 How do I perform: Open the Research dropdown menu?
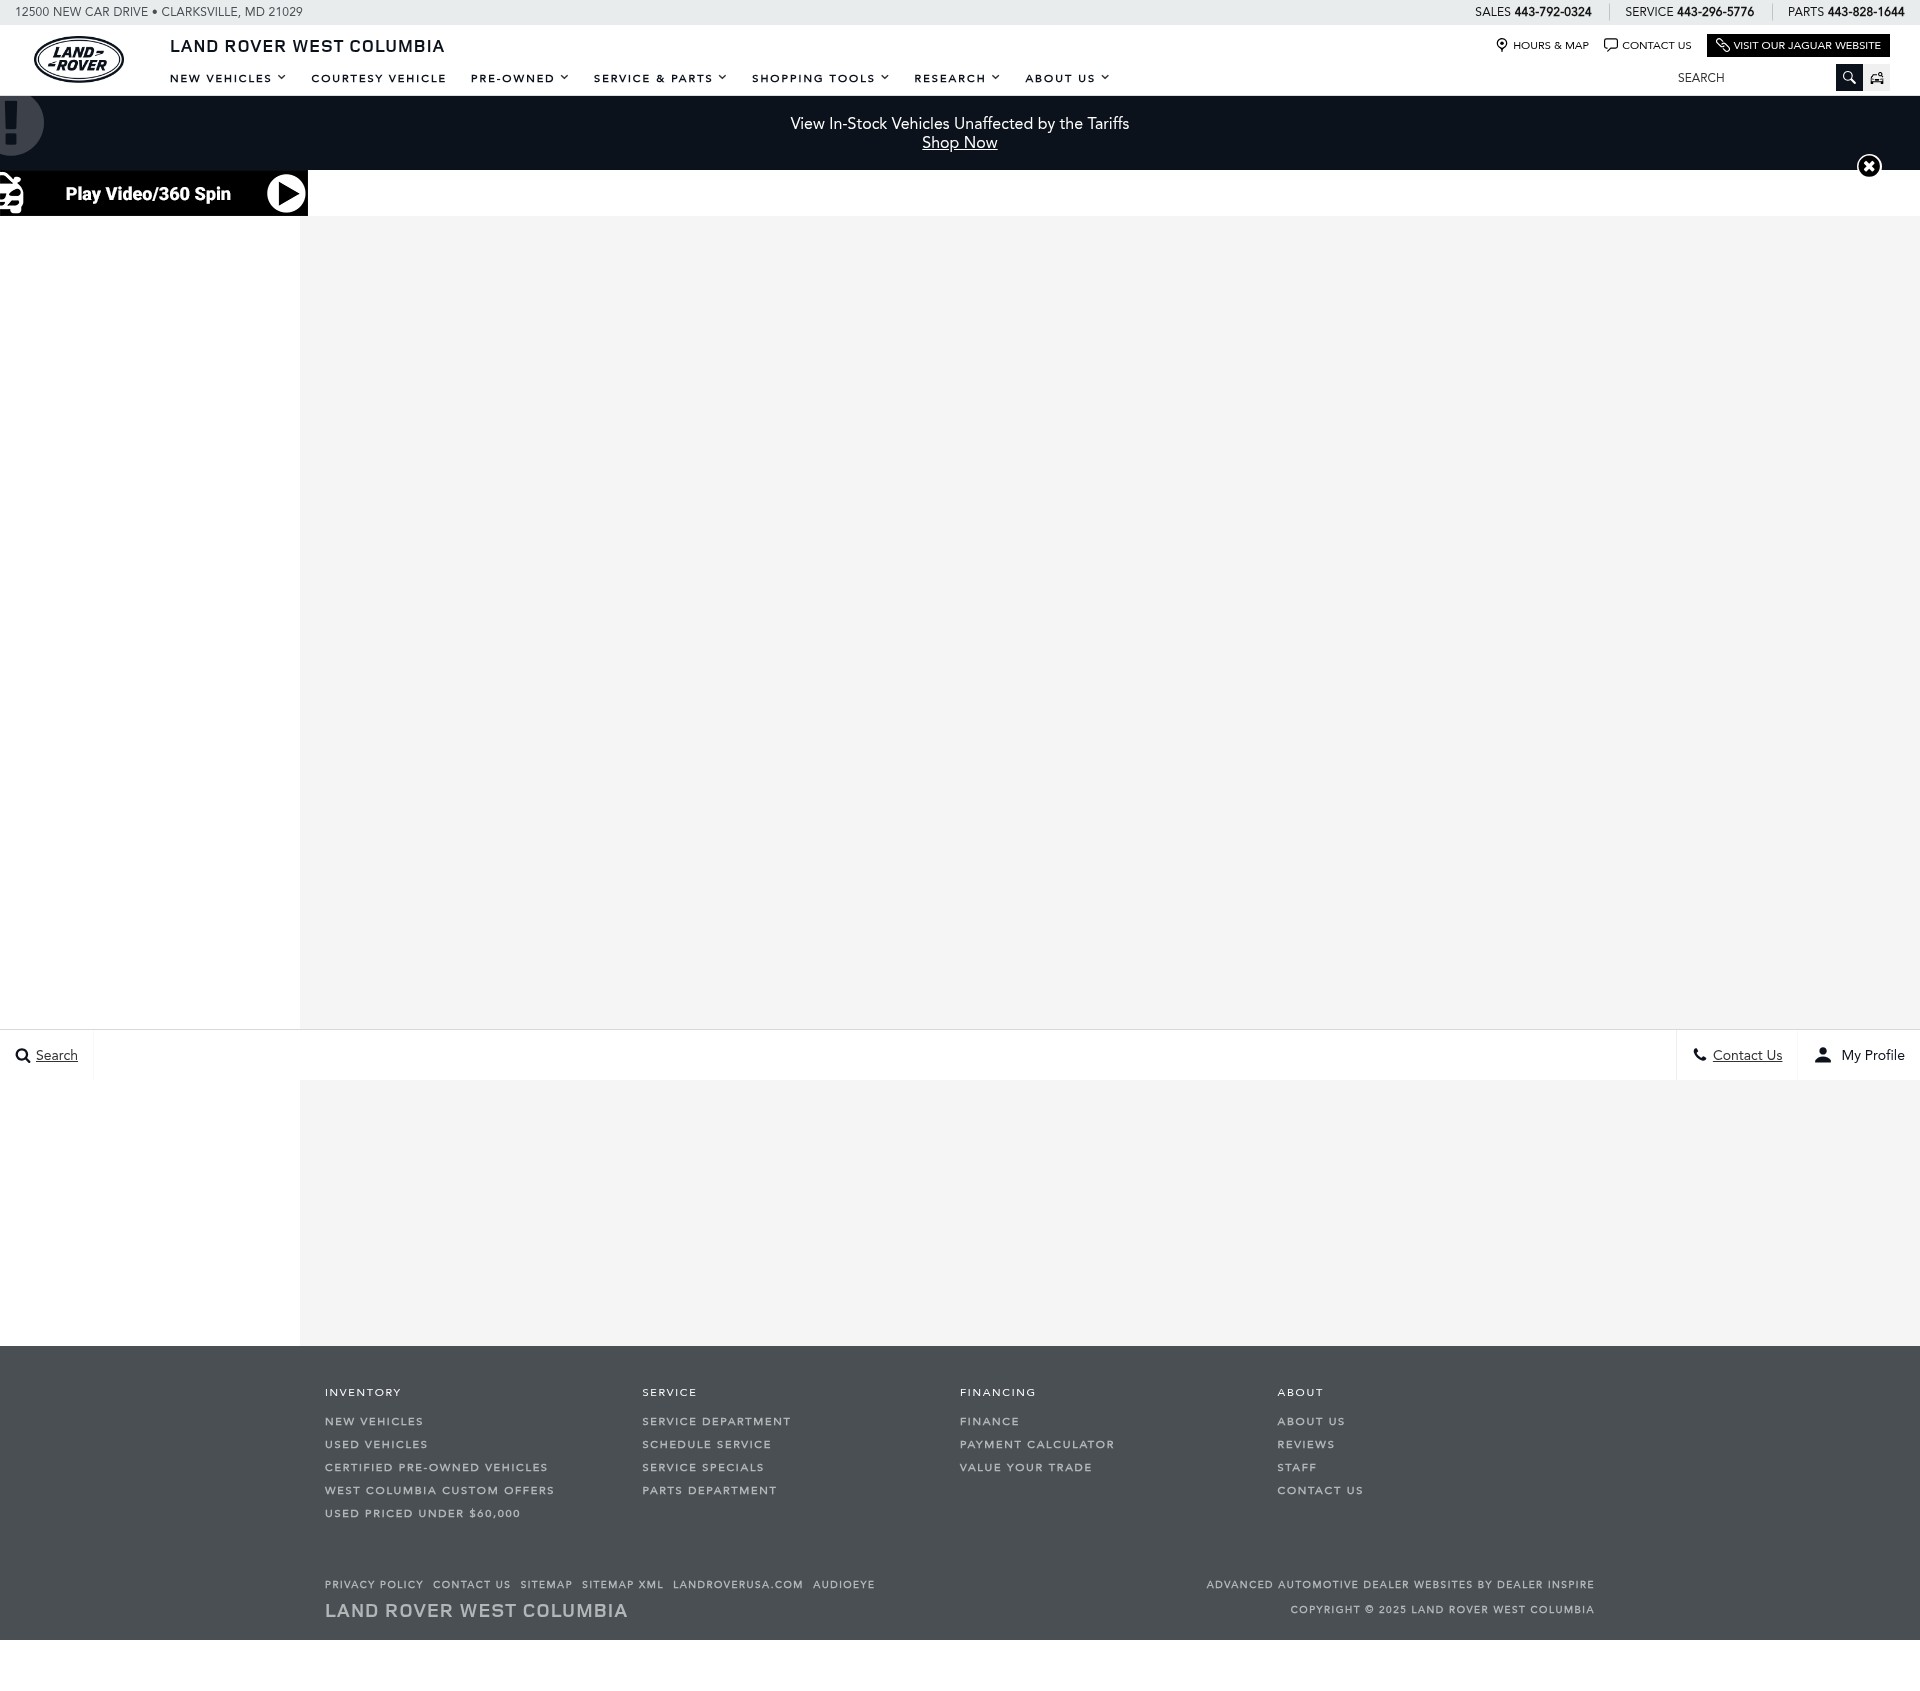(x=957, y=78)
